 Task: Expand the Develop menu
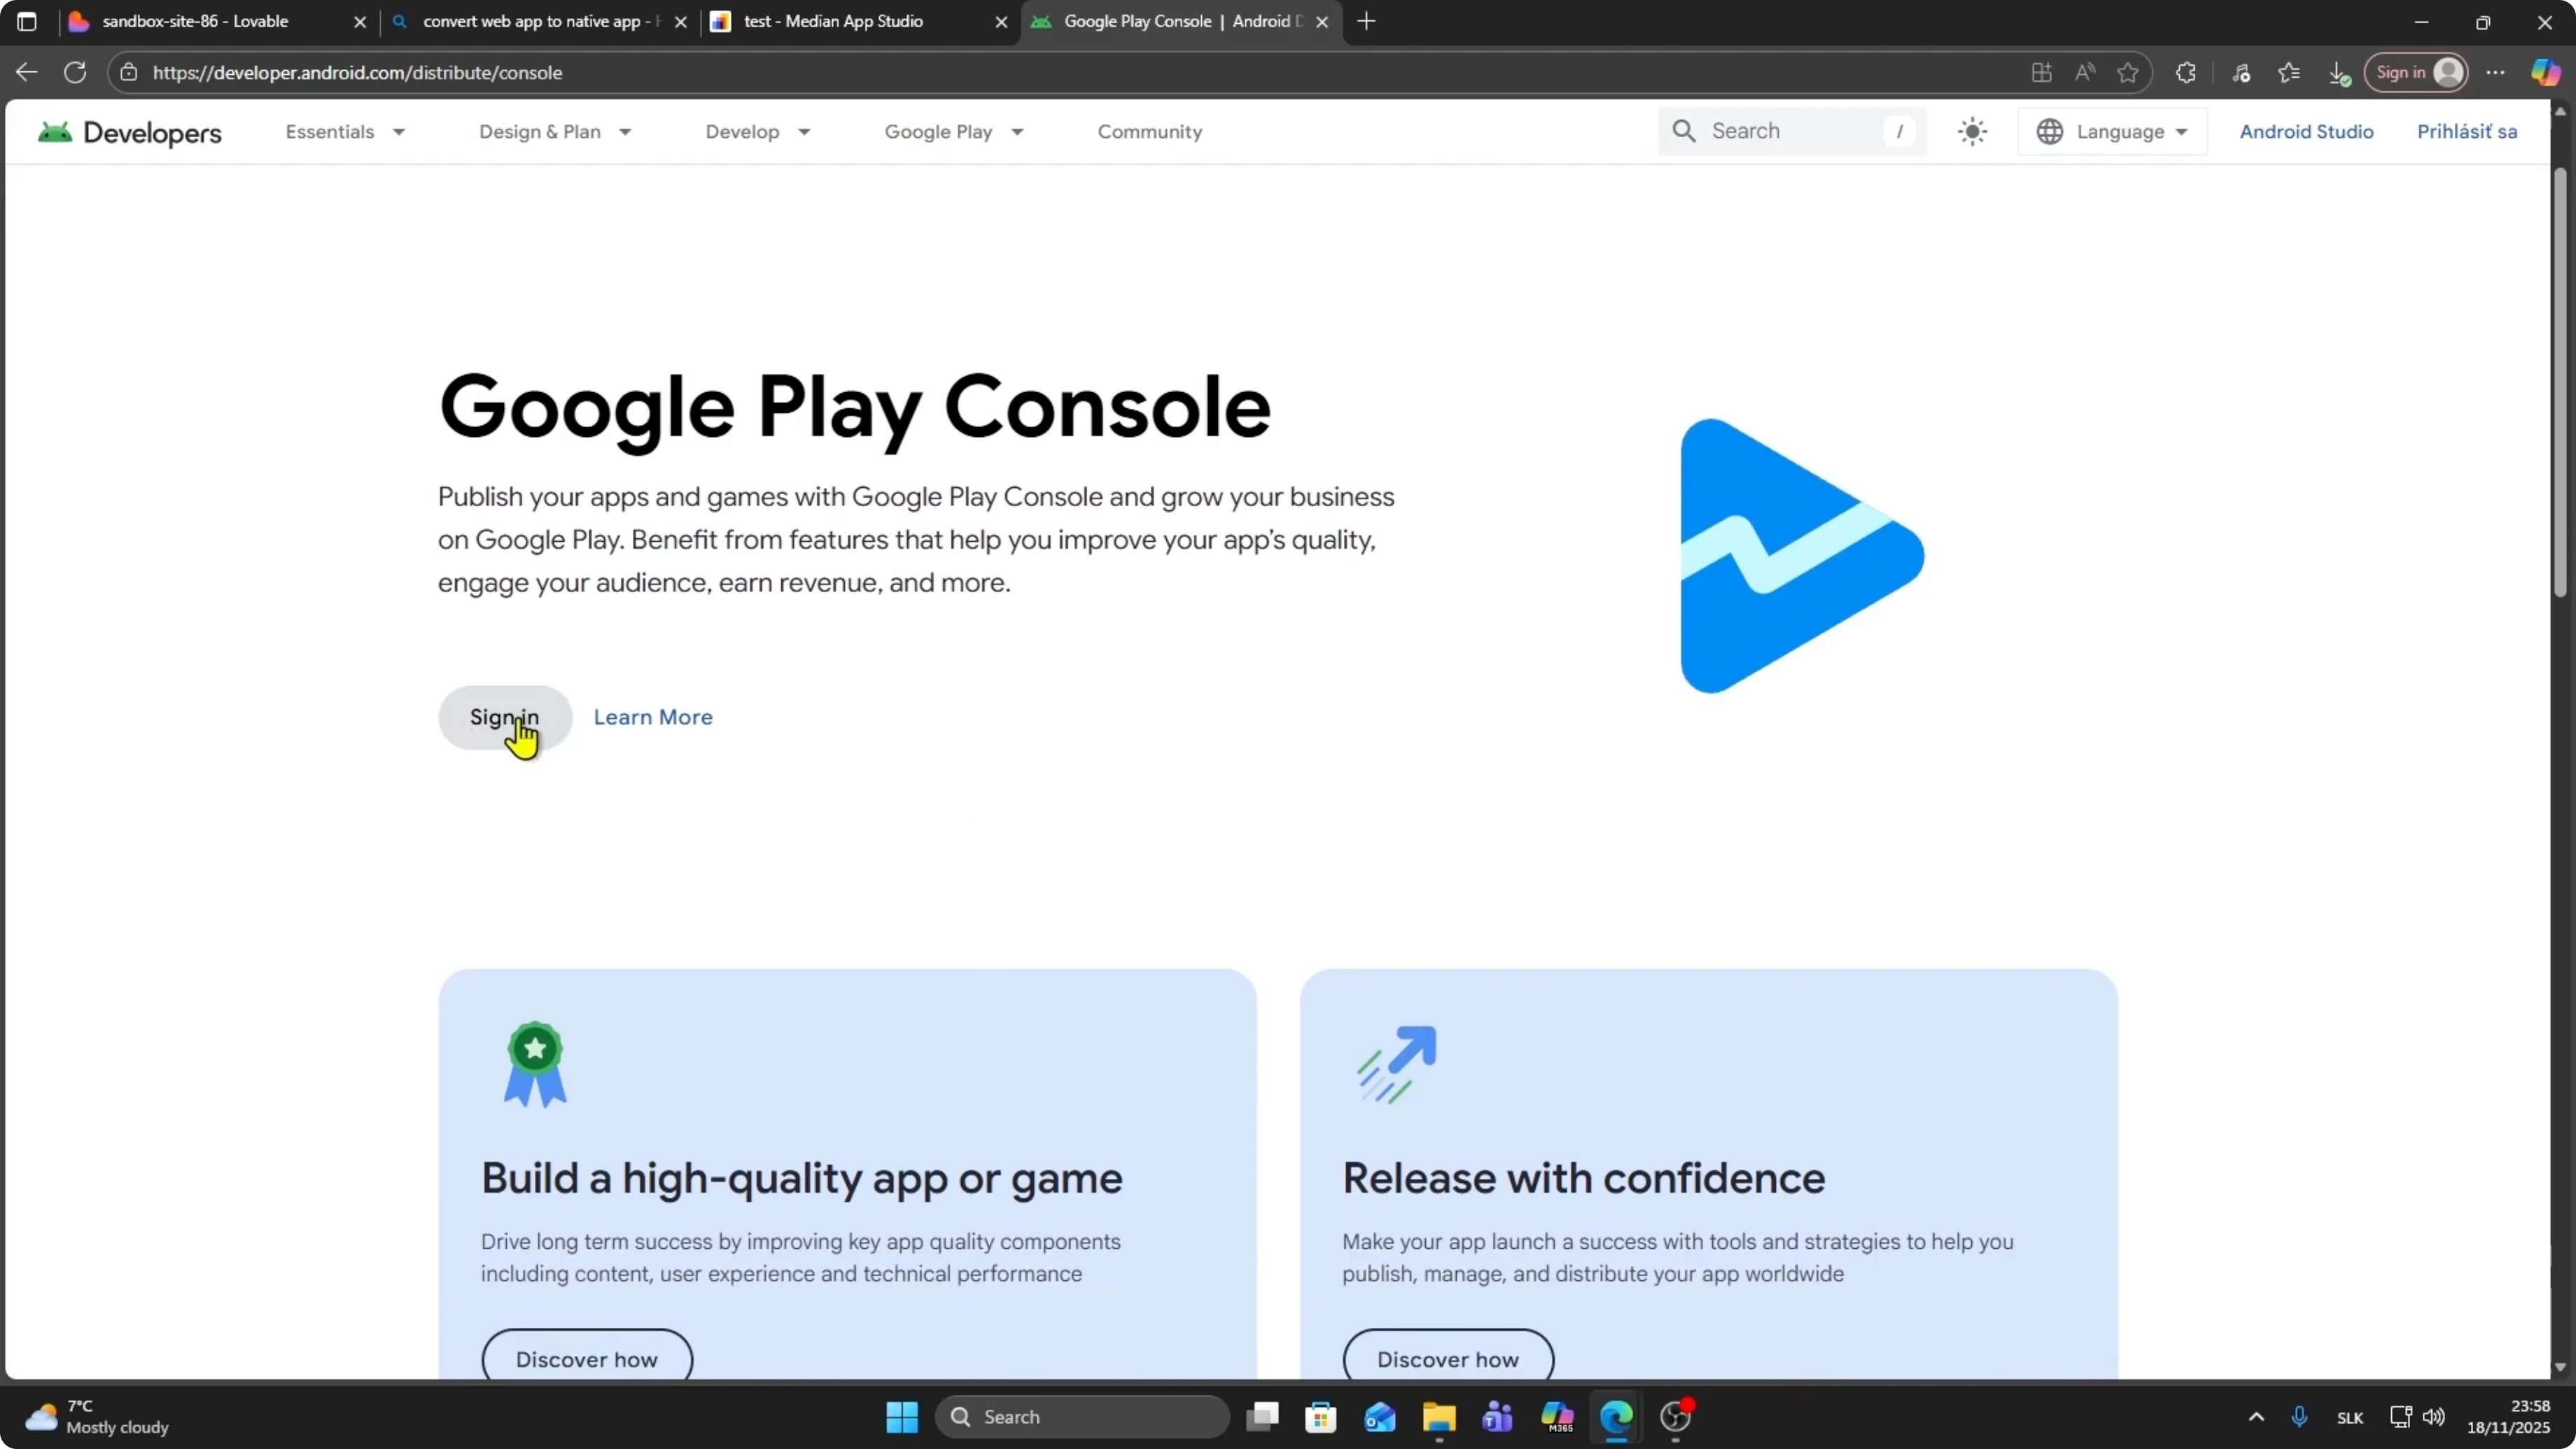click(x=758, y=132)
